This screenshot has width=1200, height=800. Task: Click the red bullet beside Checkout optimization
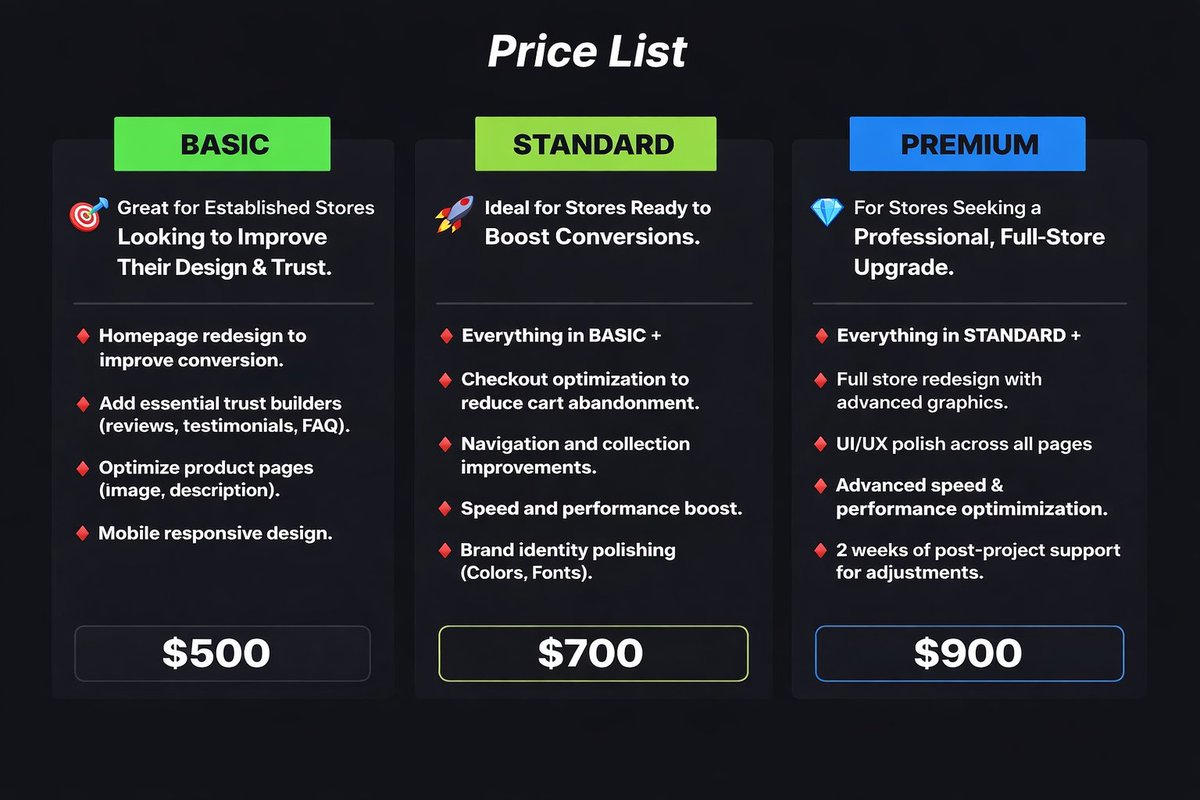(x=445, y=380)
